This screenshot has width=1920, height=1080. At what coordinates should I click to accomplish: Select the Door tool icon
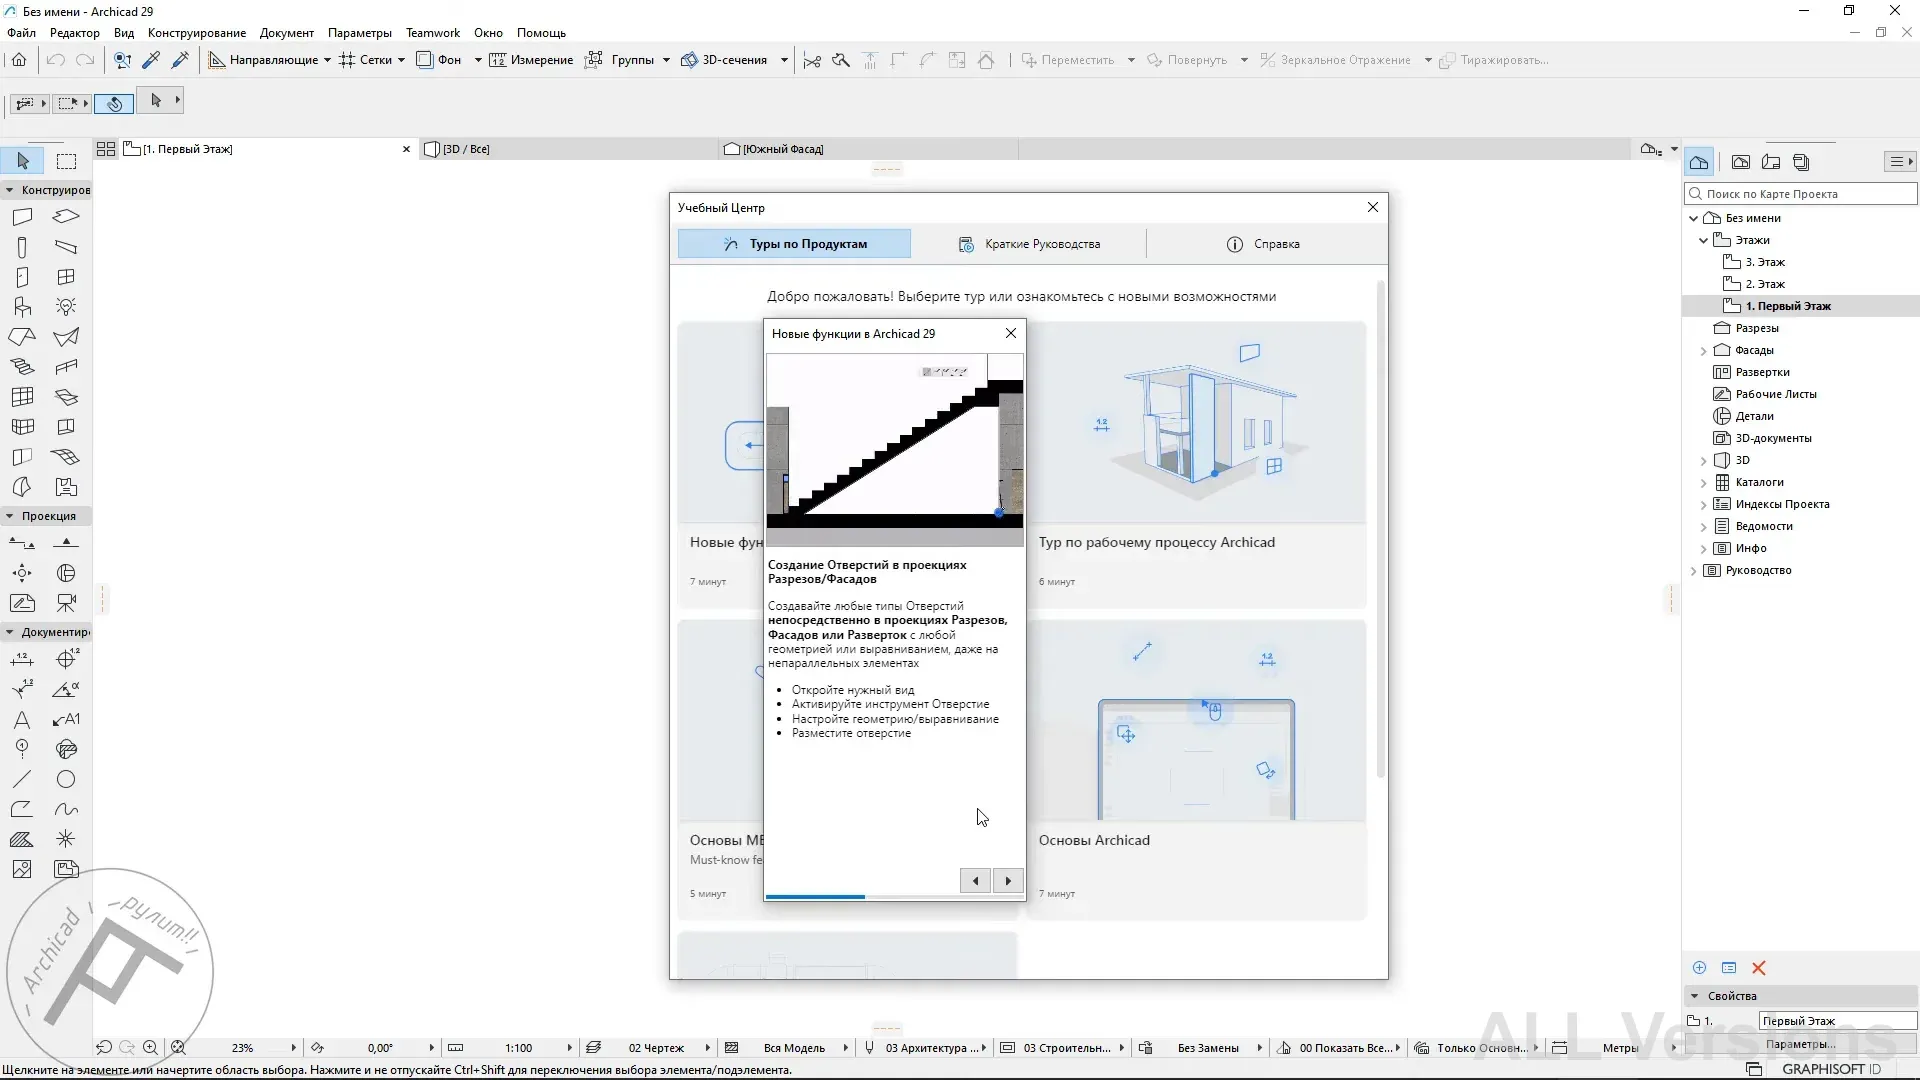click(x=22, y=277)
